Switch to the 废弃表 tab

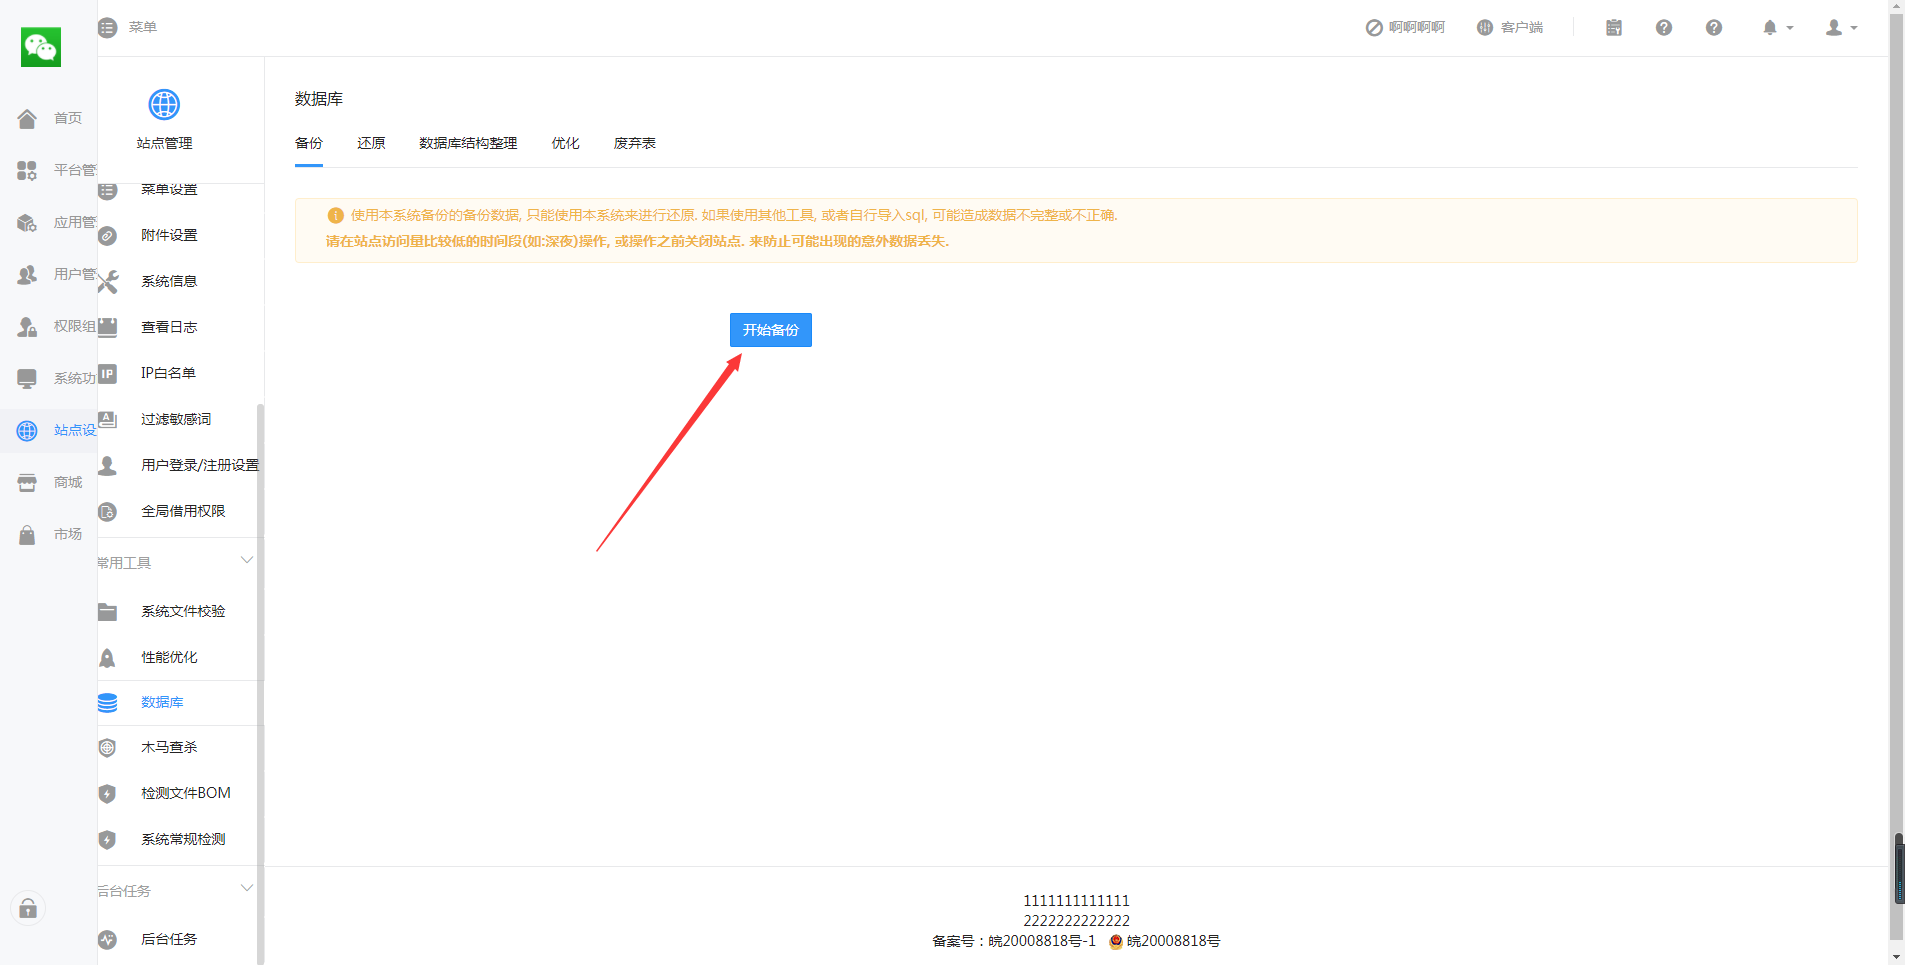coord(635,143)
